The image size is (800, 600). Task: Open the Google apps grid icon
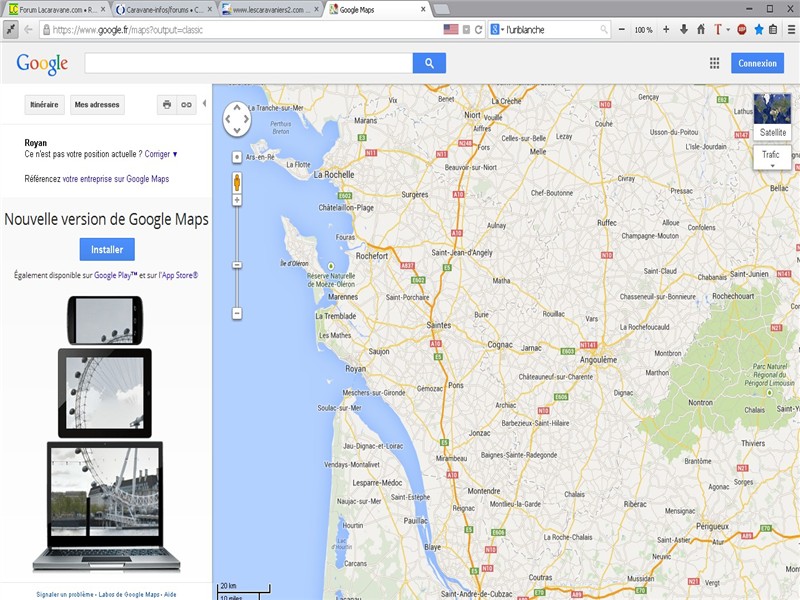click(715, 63)
